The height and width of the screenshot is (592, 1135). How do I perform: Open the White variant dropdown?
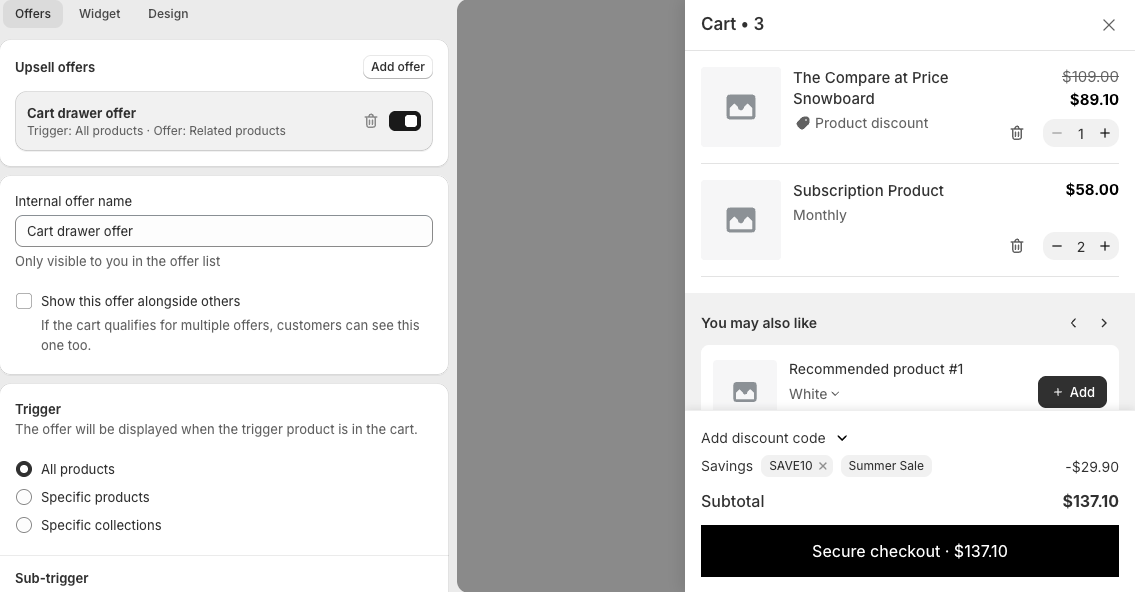tap(814, 394)
